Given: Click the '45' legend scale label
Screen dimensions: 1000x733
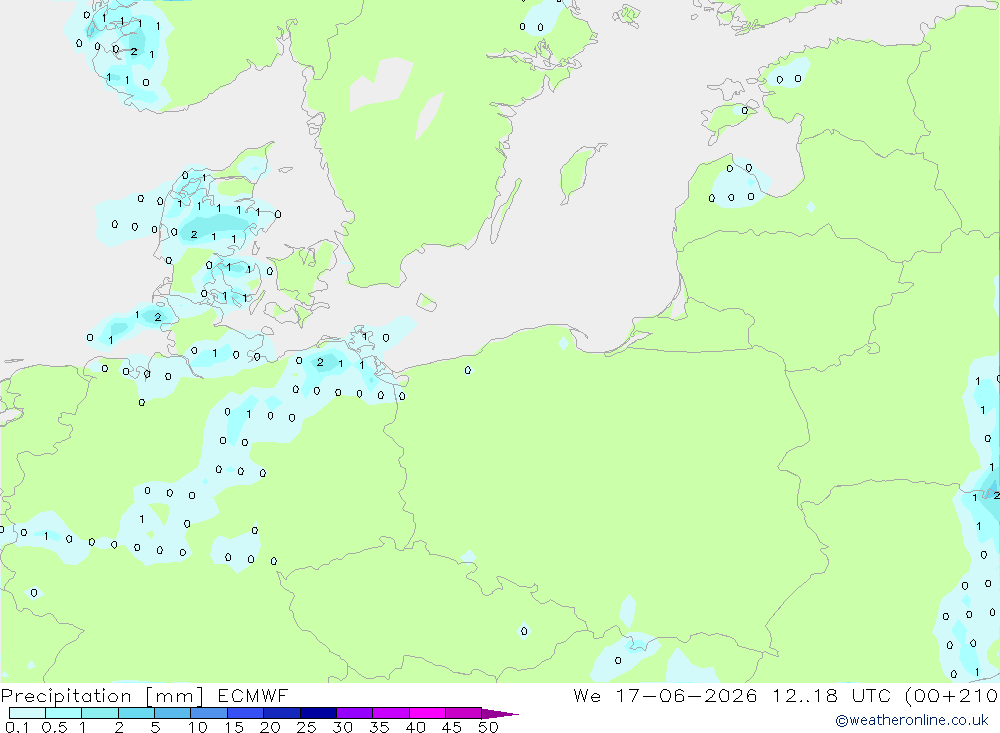Looking at the screenshot, I should tap(452, 727).
